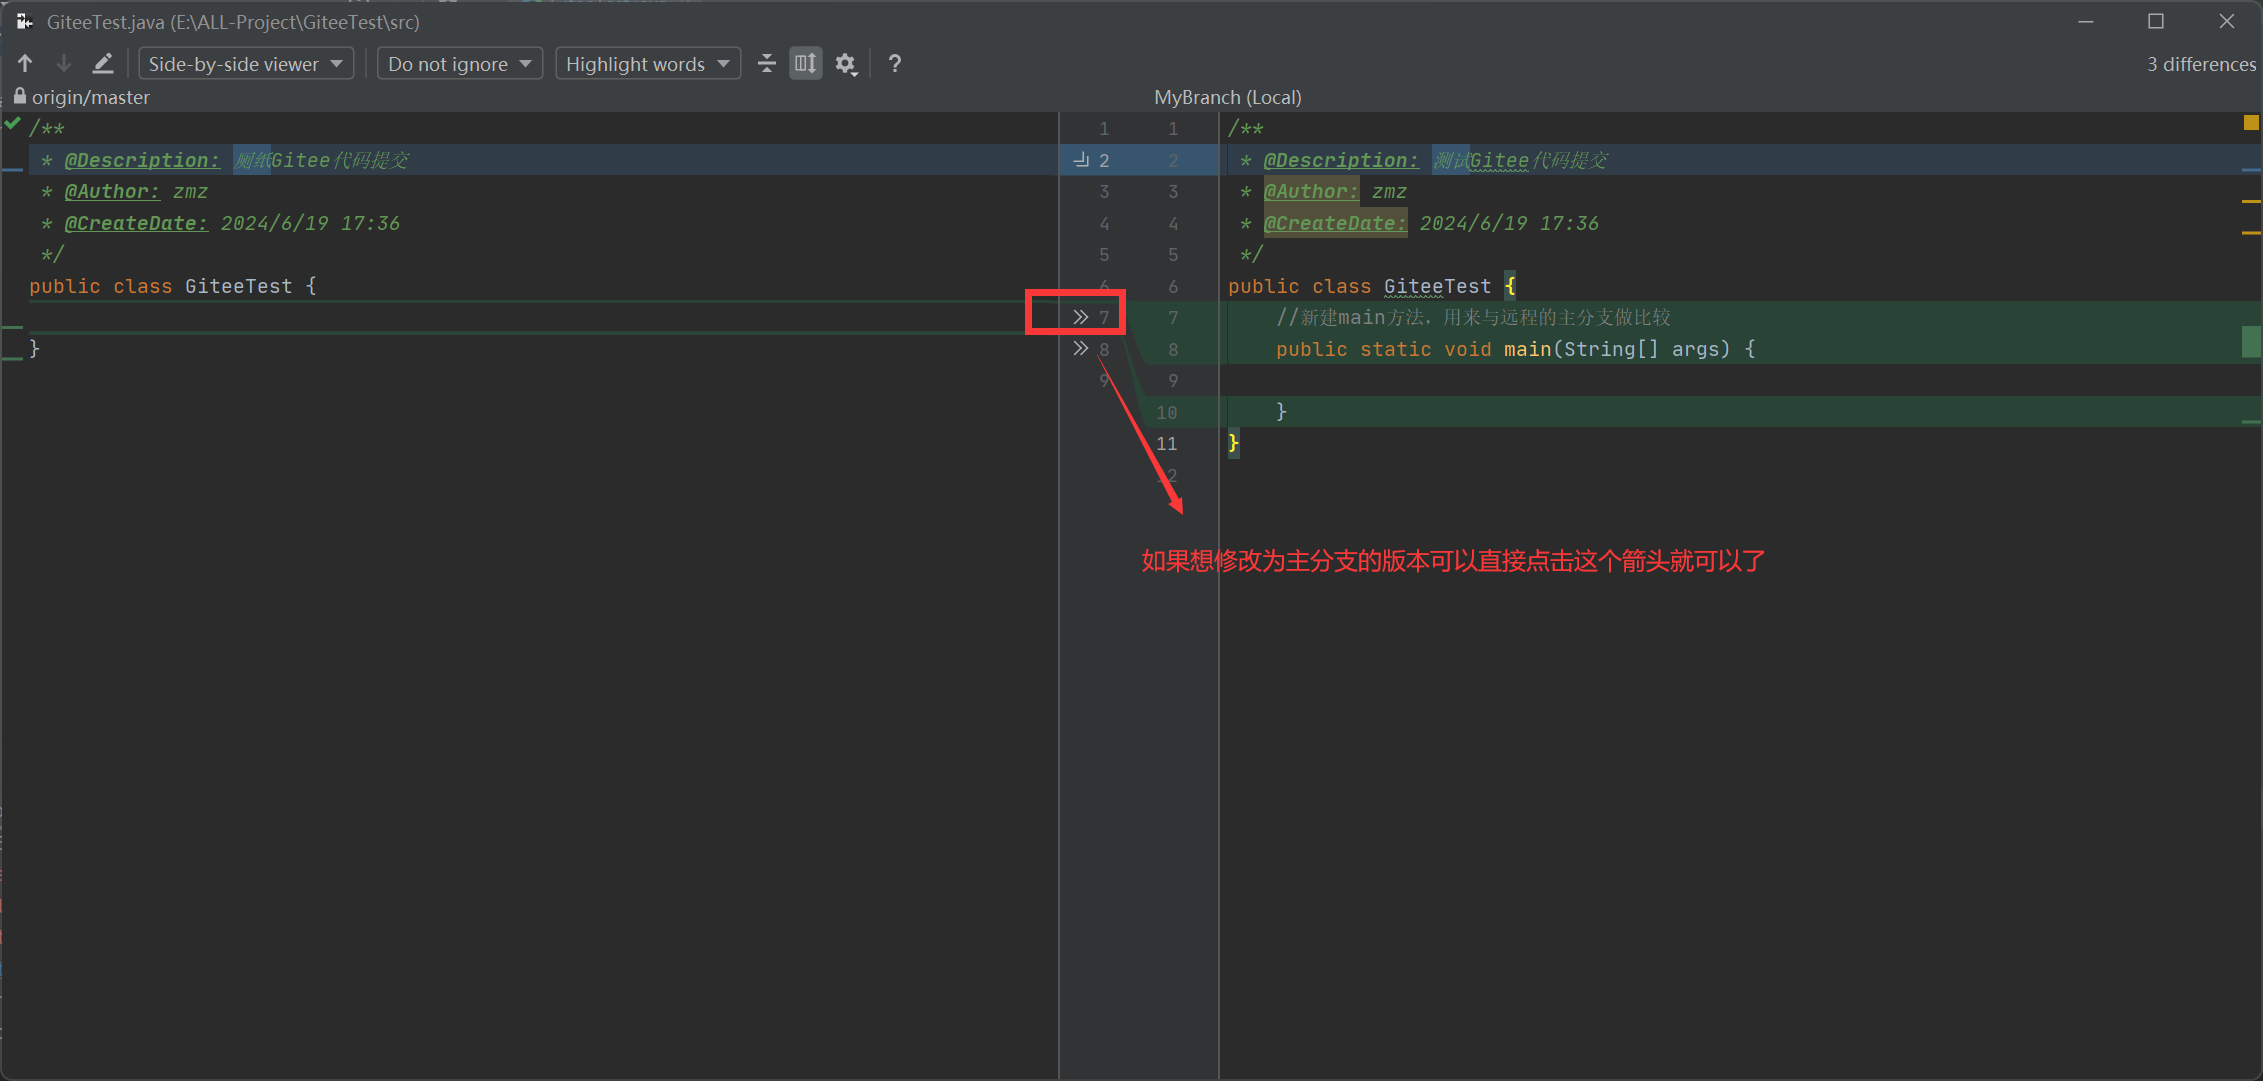Go to next difference with down arrow

[x=64, y=64]
